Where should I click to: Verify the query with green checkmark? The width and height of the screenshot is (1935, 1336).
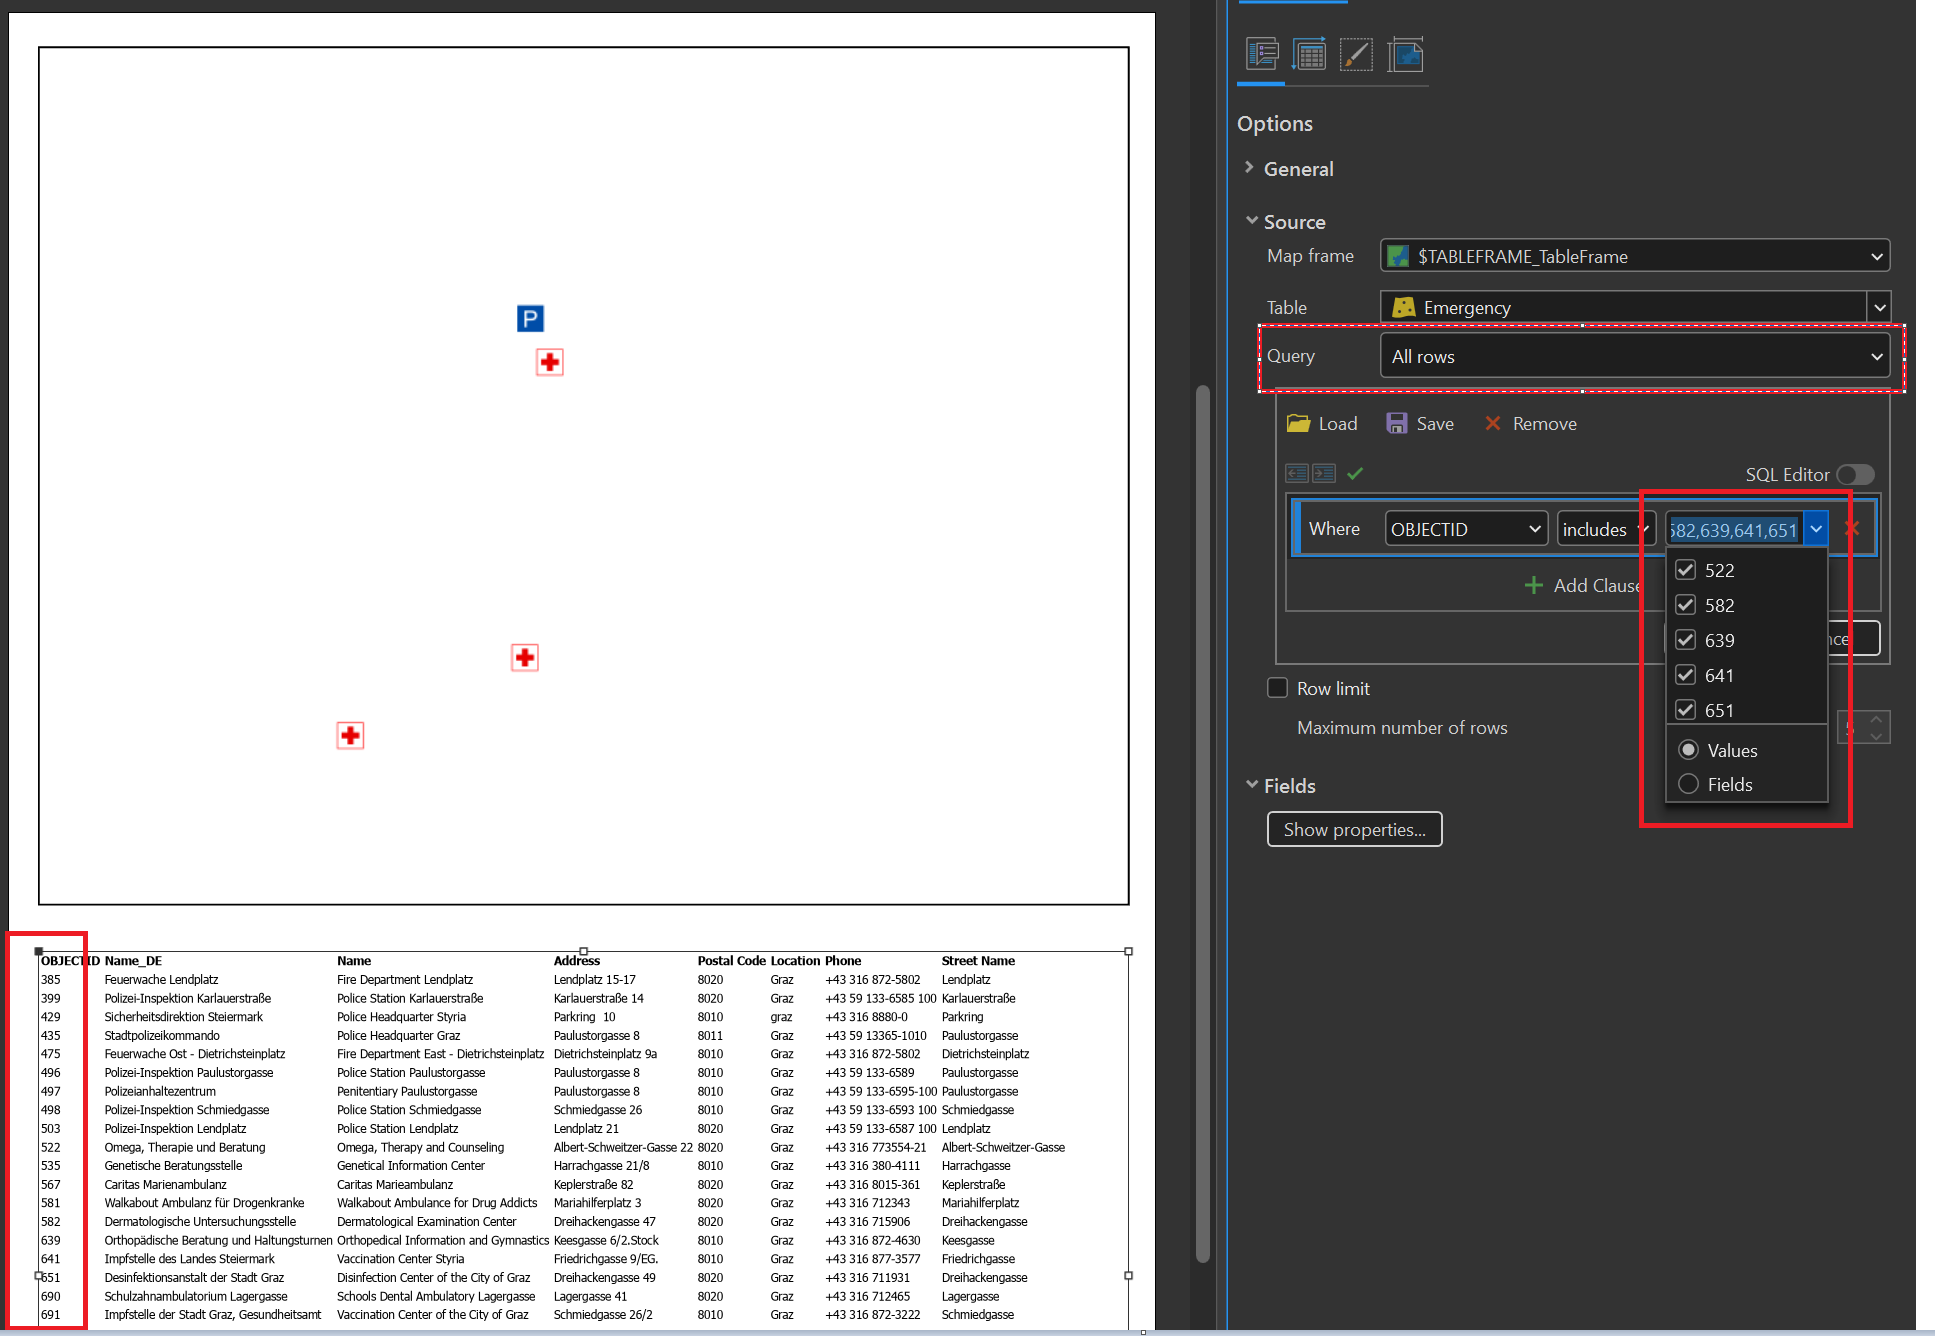click(1355, 473)
